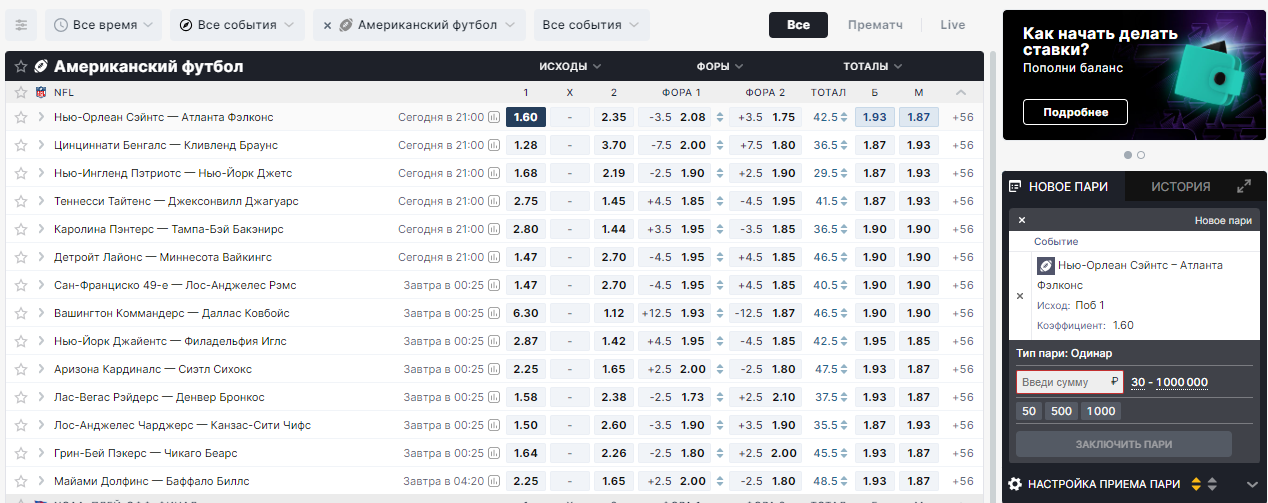Expand НАСТРОЙКА ПРИЕМА ПАРИ section chevron
The height and width of the screenshot is (503, 1268).
(1253, 484)
